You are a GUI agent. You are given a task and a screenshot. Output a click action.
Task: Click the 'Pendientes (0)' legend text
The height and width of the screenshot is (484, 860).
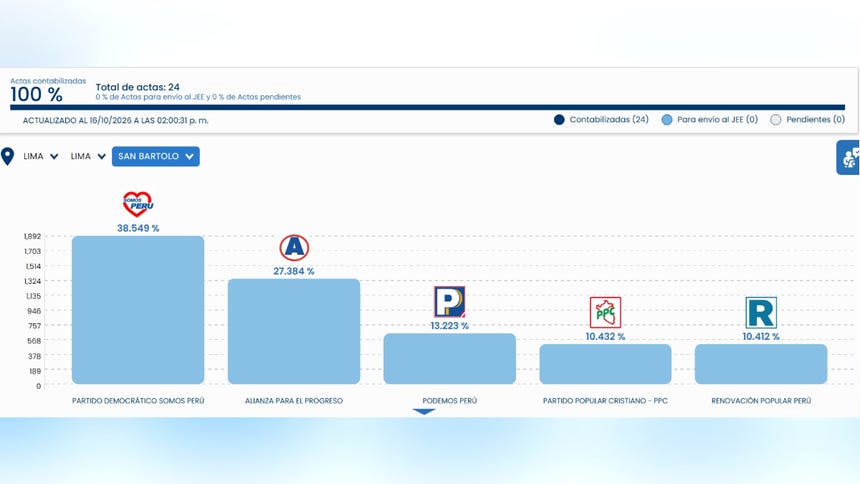click(815, 119)
